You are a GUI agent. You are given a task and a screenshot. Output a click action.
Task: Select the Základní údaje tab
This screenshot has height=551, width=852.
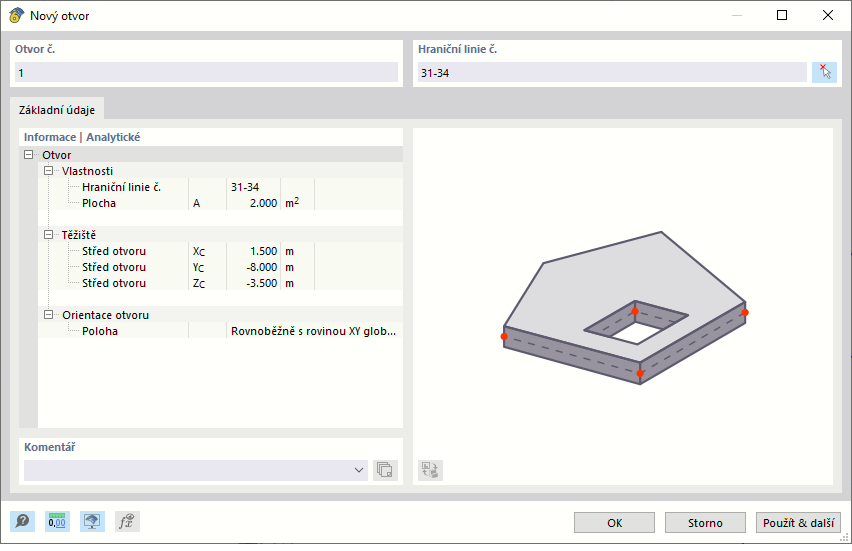coord(57,110)
